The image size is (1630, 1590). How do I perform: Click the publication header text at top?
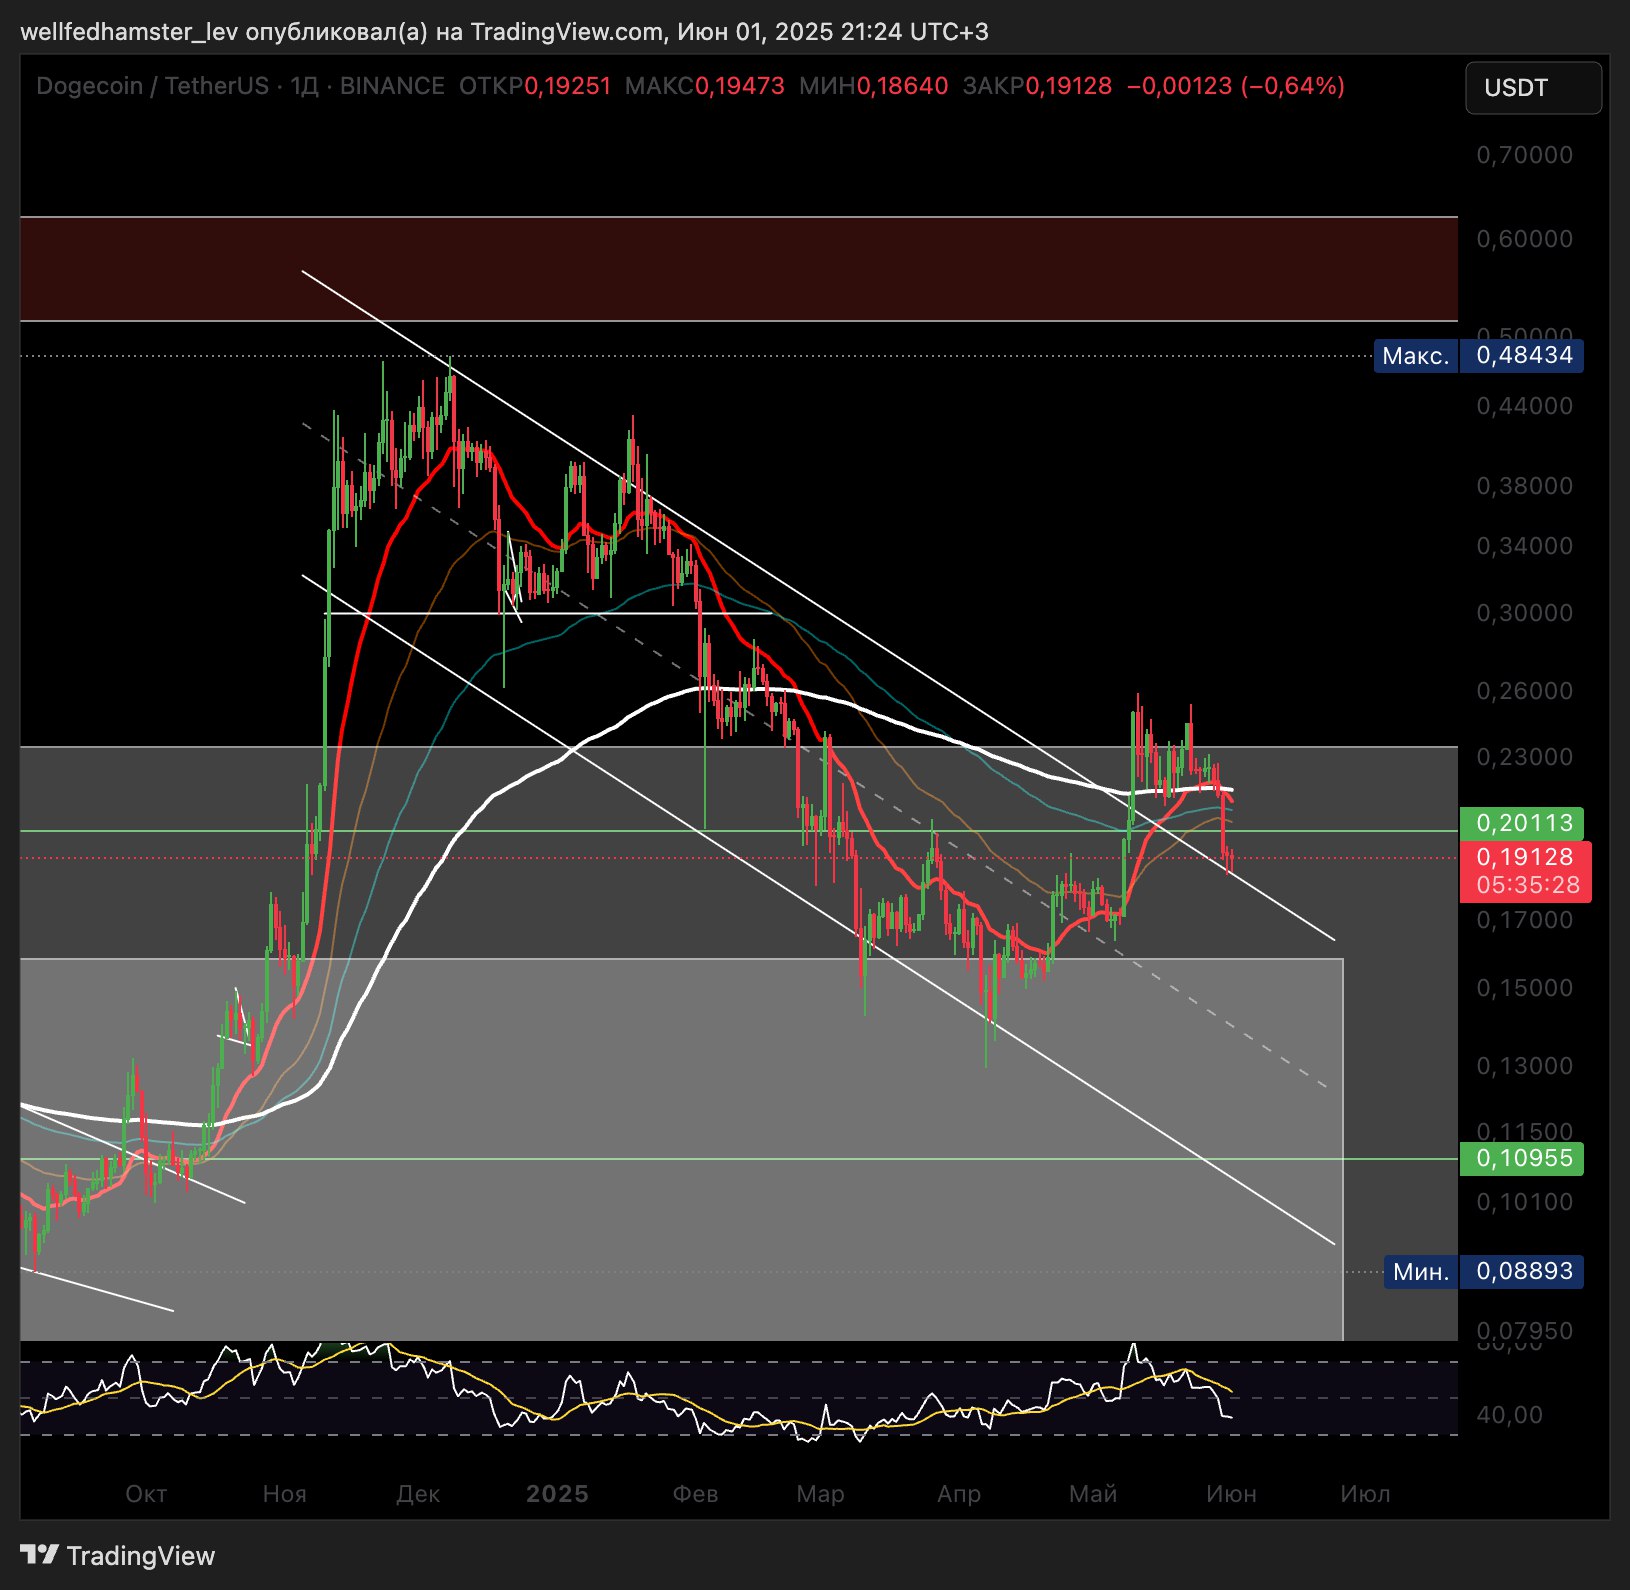click(505, 32)
